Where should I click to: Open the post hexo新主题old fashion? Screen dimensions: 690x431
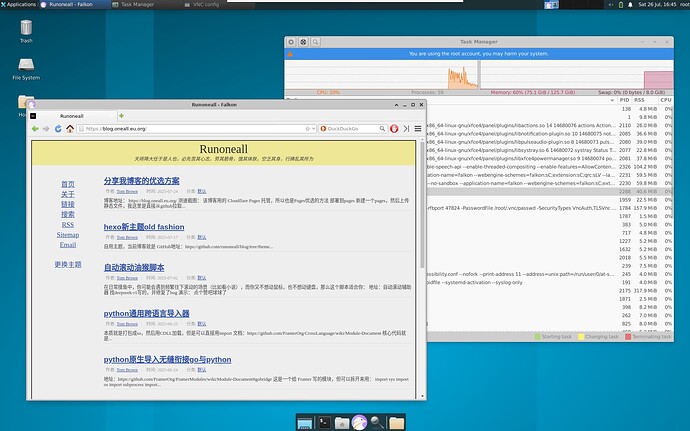coord(144,227)
